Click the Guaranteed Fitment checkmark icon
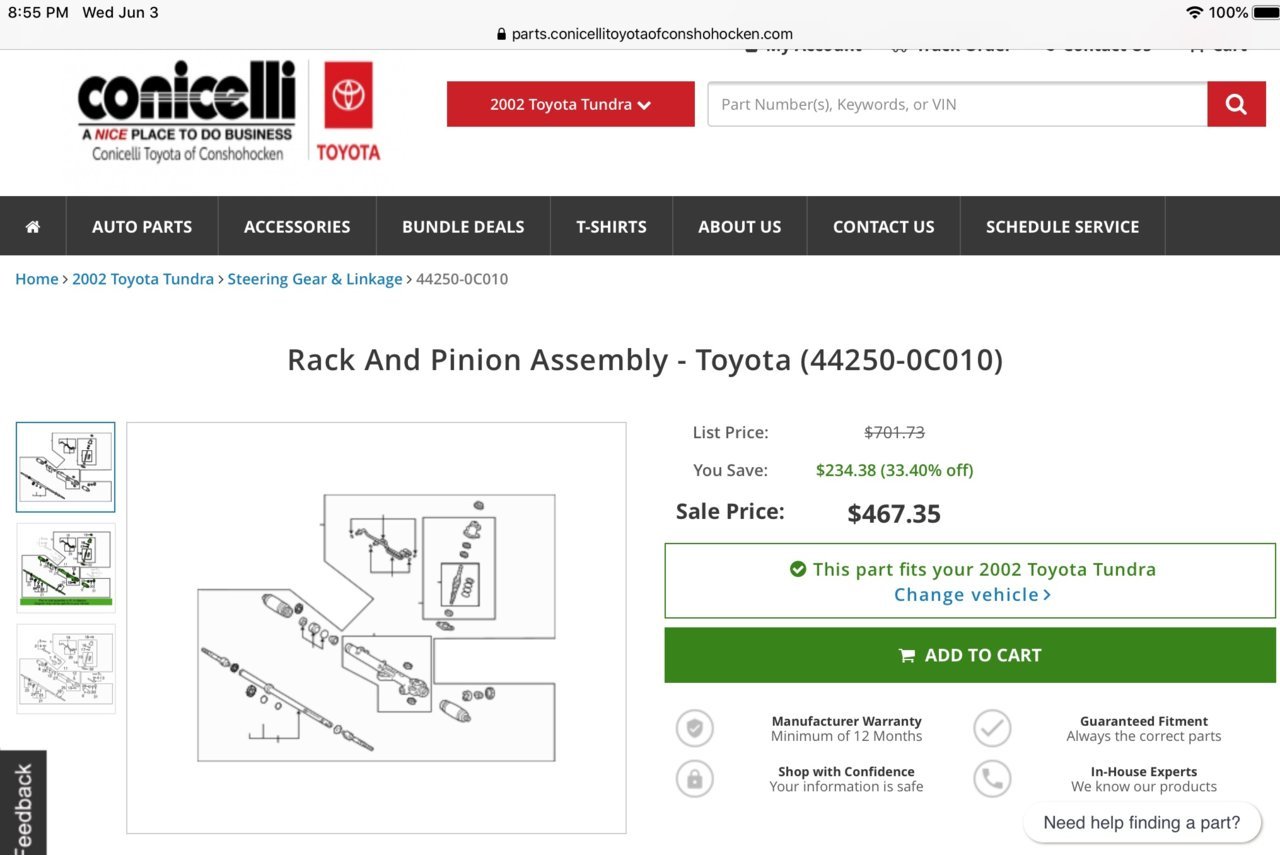The height and width of the screenshot is (855, 1280). click(992, 728)
